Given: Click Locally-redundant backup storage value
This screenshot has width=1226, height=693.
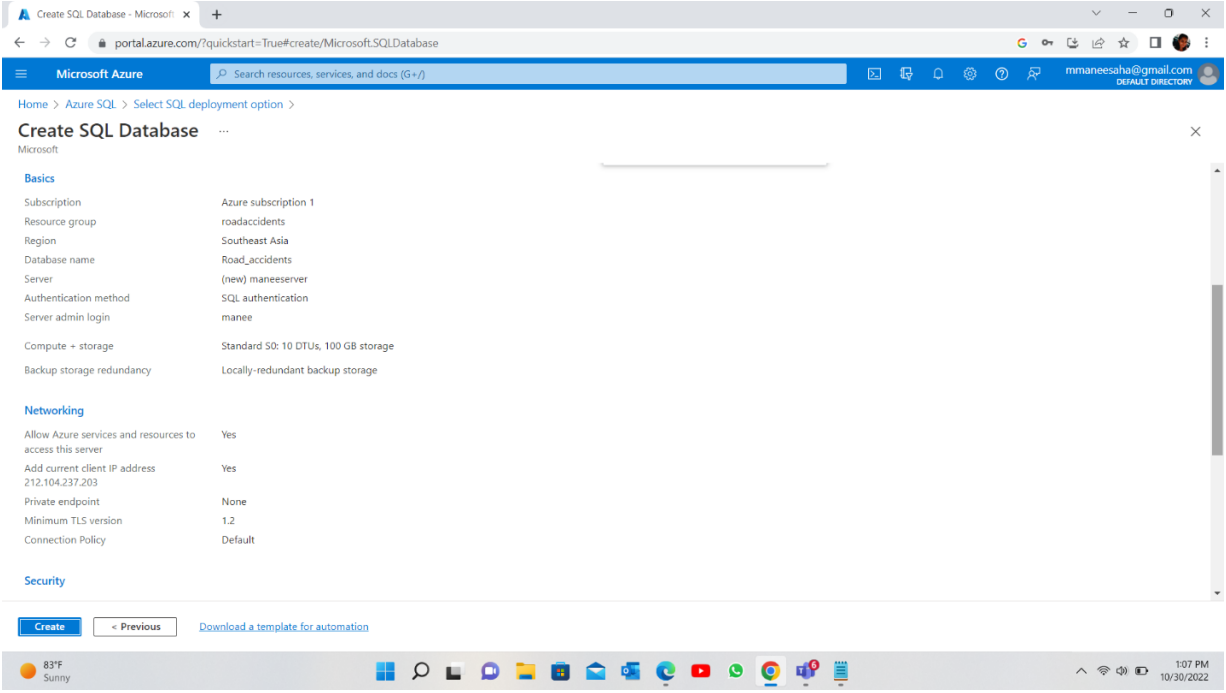Looking at the screenshot, I should [x=300, y=370].
